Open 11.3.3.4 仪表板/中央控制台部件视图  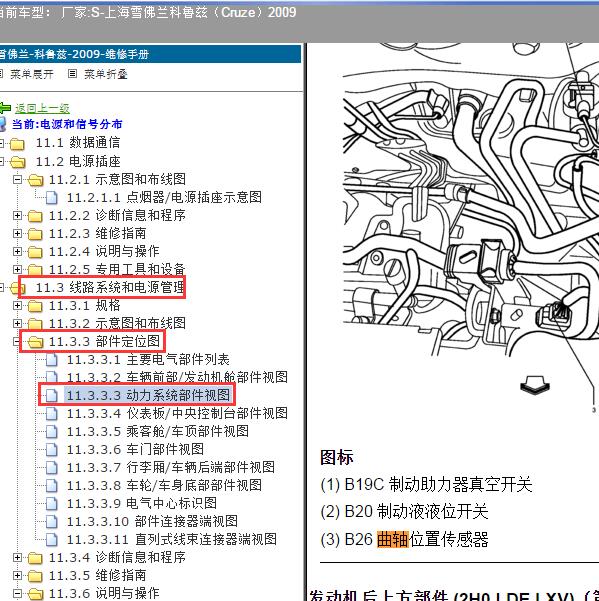pos(177,413)
